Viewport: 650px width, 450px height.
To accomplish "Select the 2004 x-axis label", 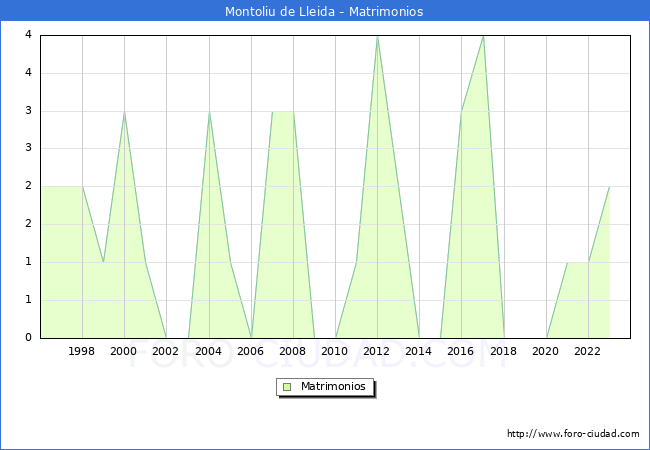I will tap(209, 351).
